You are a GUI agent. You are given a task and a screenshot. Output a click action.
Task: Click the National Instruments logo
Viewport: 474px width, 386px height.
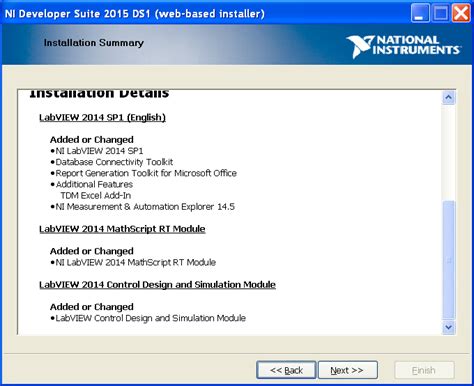(x=404, y=46)
